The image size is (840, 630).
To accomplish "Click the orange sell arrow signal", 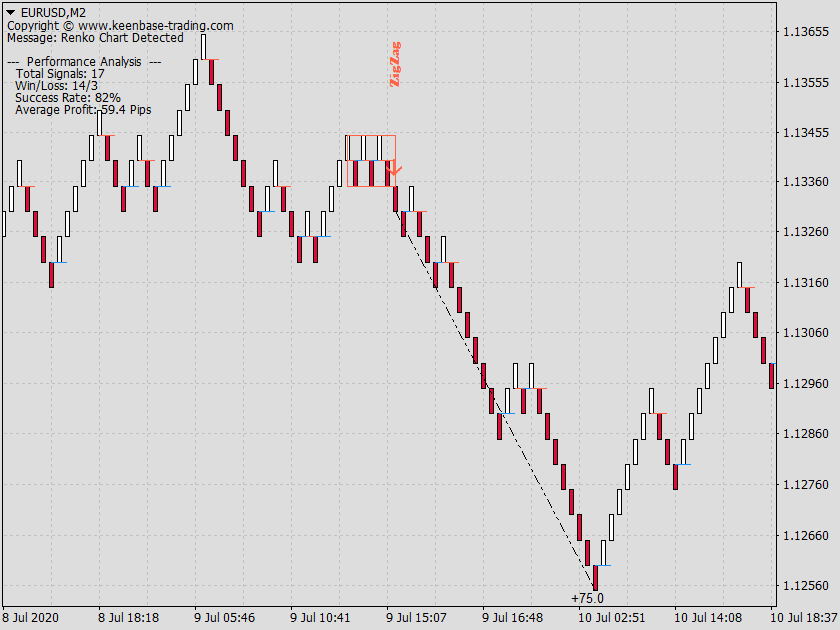I will (392, 171).
